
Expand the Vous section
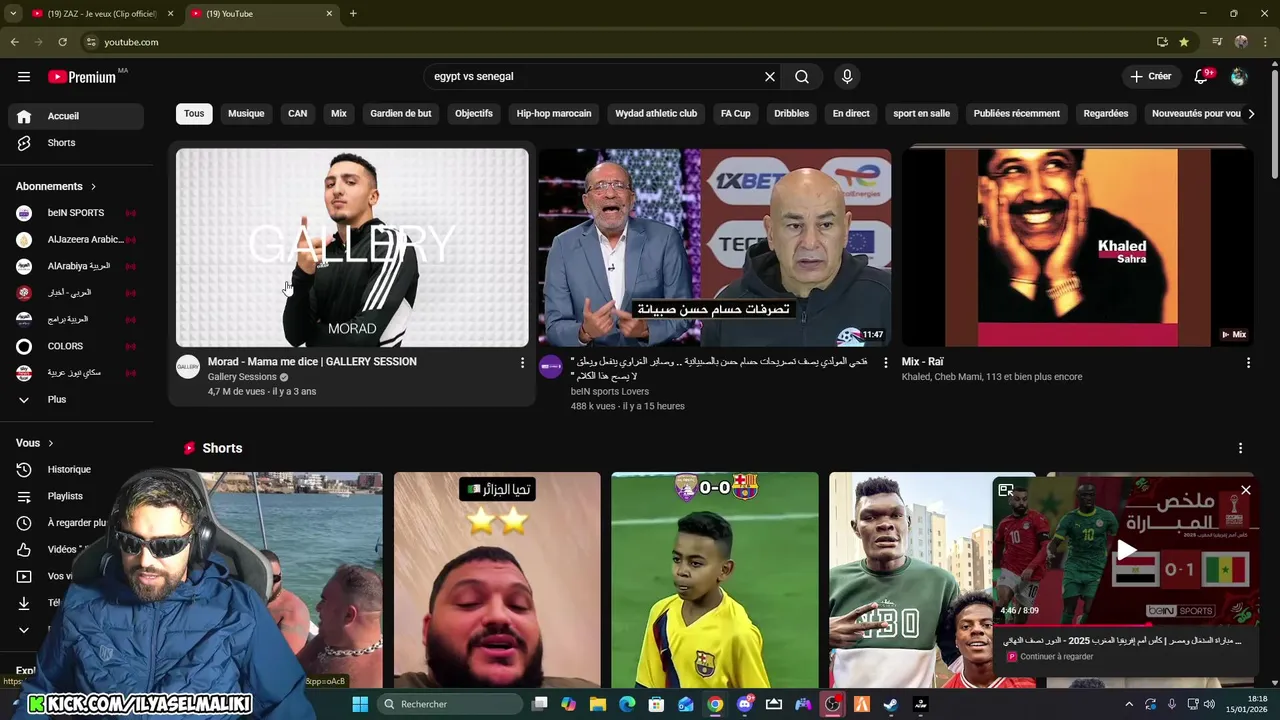pyautogui.click(x=35, y=443)
